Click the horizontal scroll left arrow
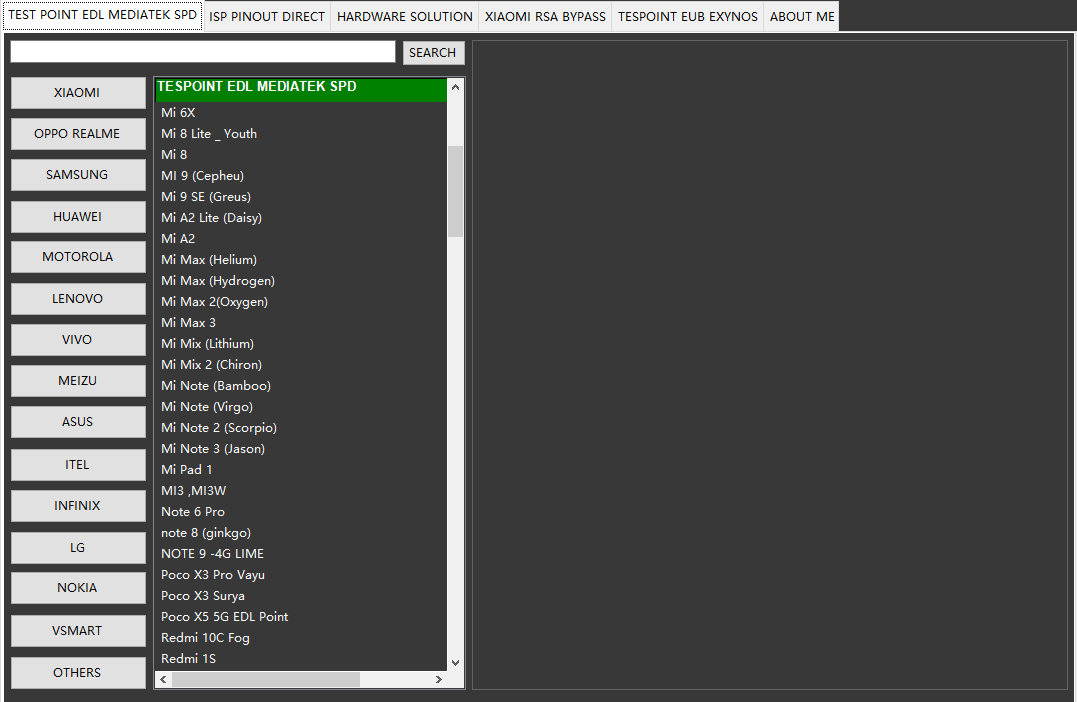Viewport: 1077px width, 702px height. pyautogui.click(x=164, y=680)
